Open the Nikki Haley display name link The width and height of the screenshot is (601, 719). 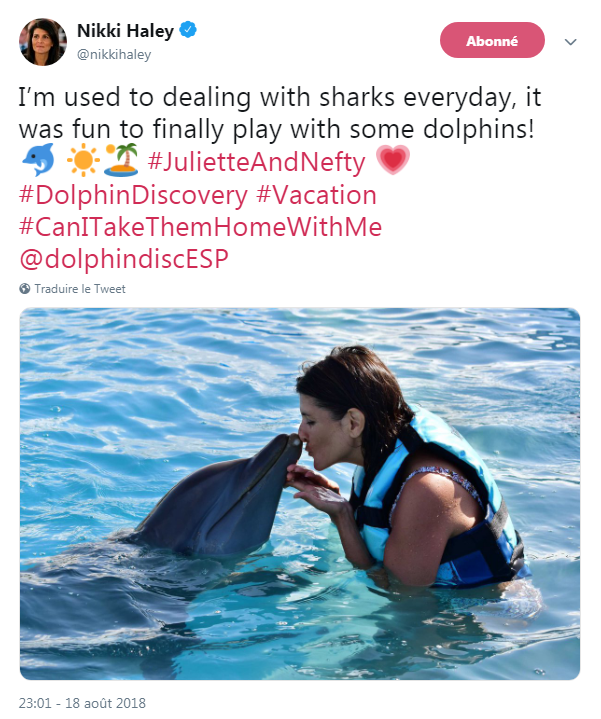(x=125, y=32)
